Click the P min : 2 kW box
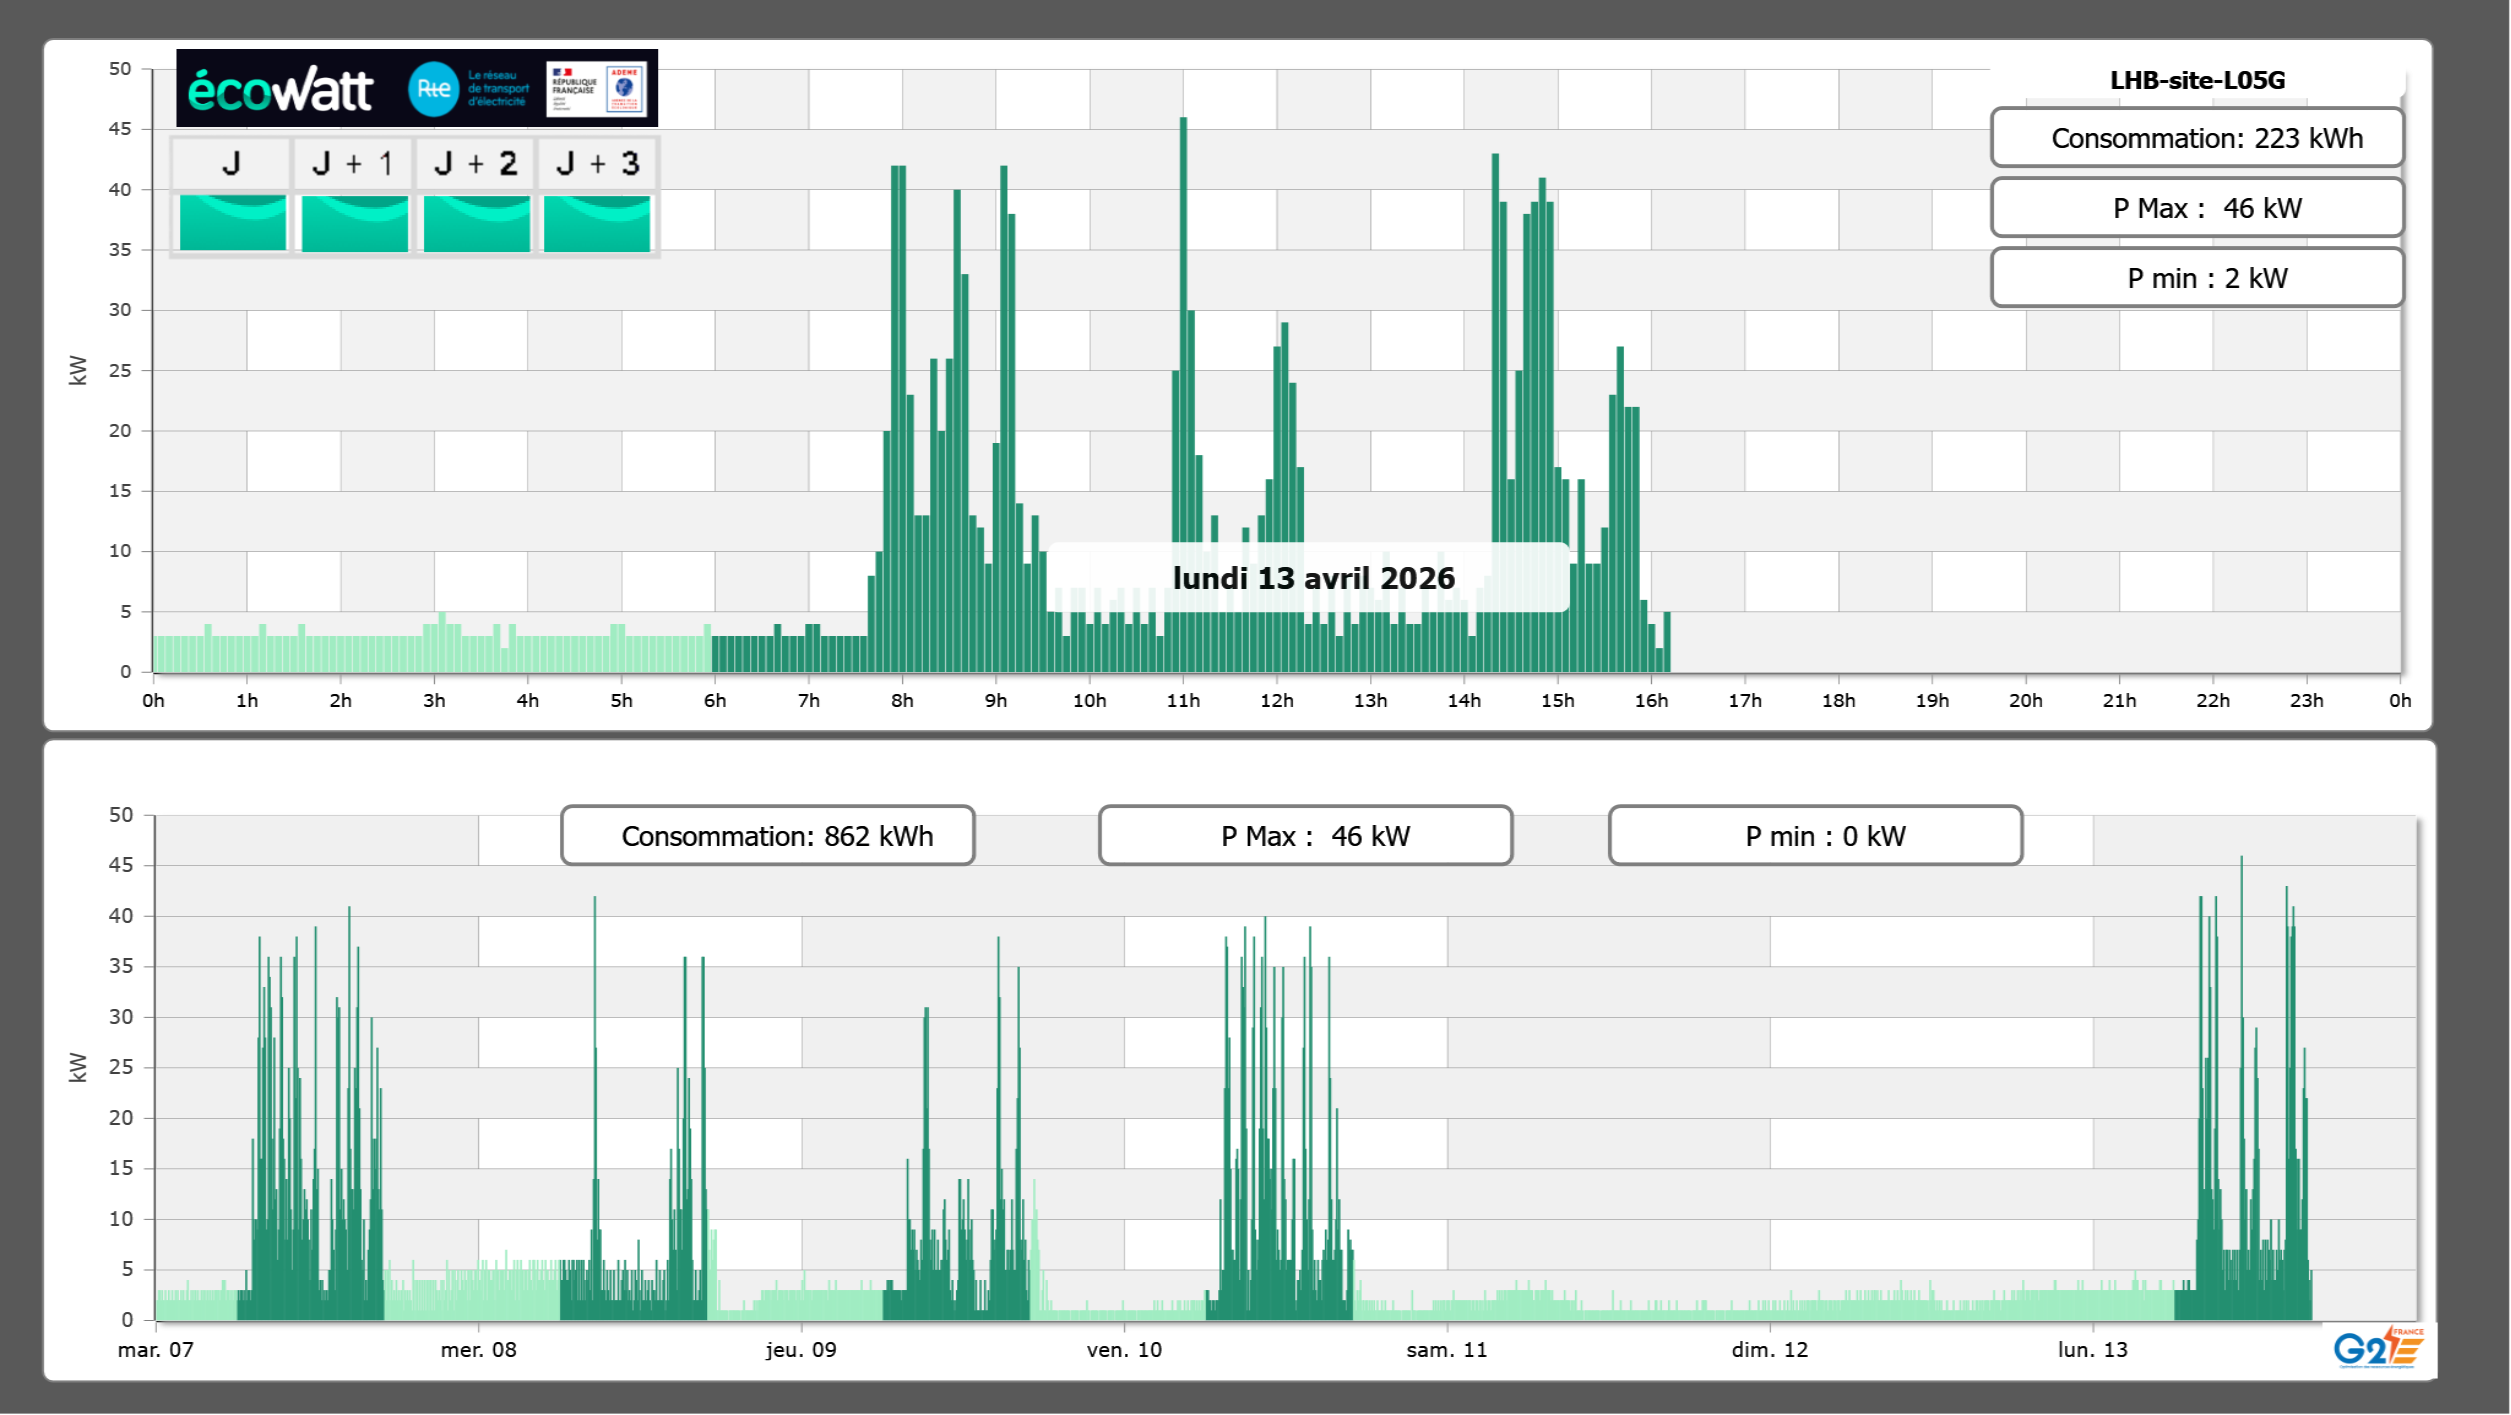This screenshot has width=2511, height=1415. [2196, 278]
